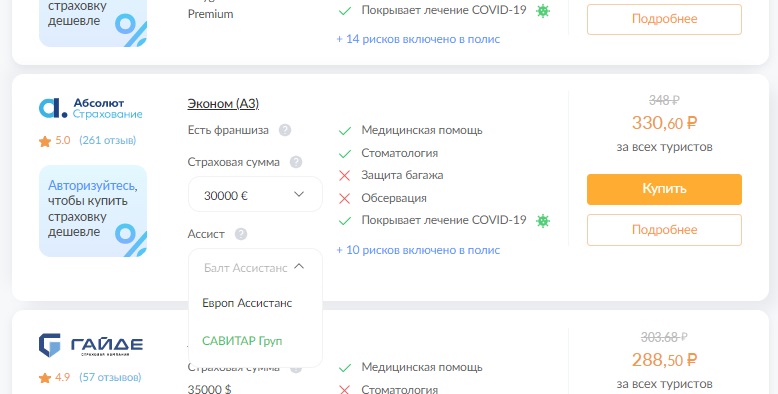
Task: Click the star rating icon beside 4.9
Action: click(45, 378)
